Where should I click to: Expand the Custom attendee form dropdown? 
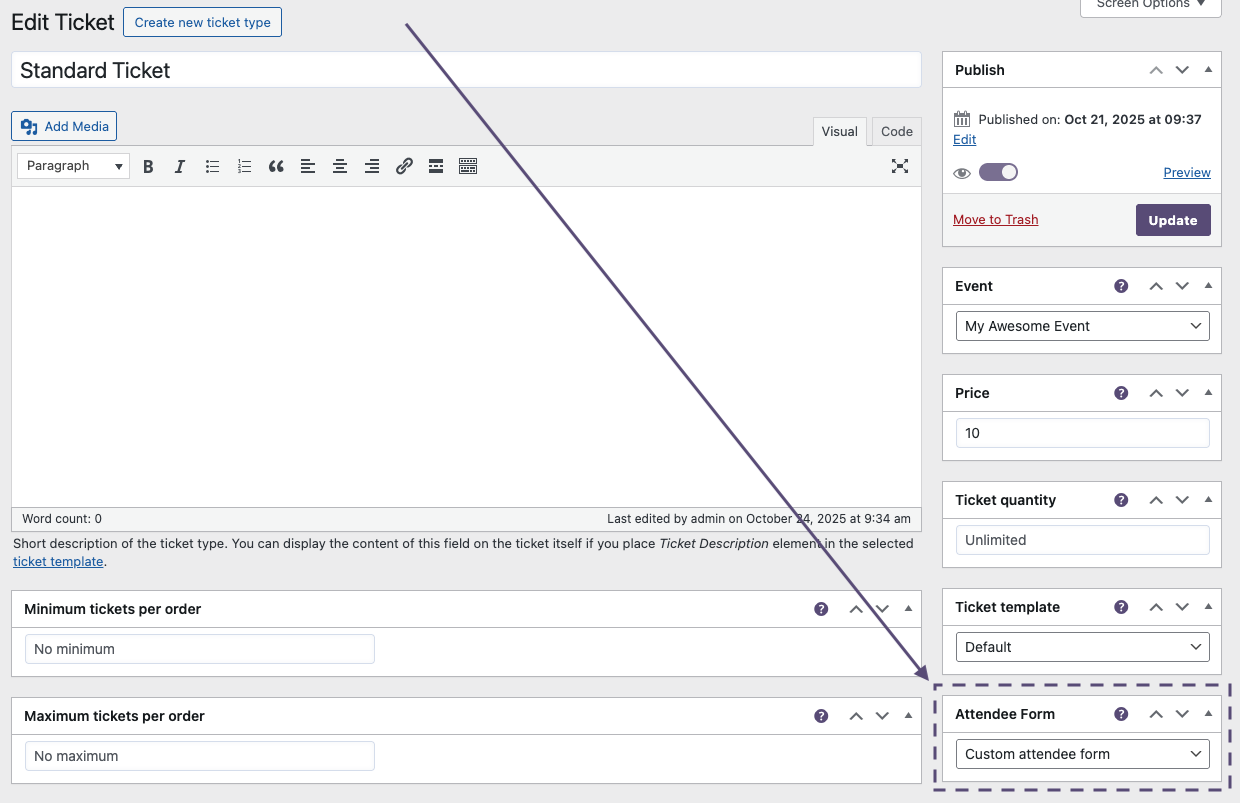pos(1082,754)
